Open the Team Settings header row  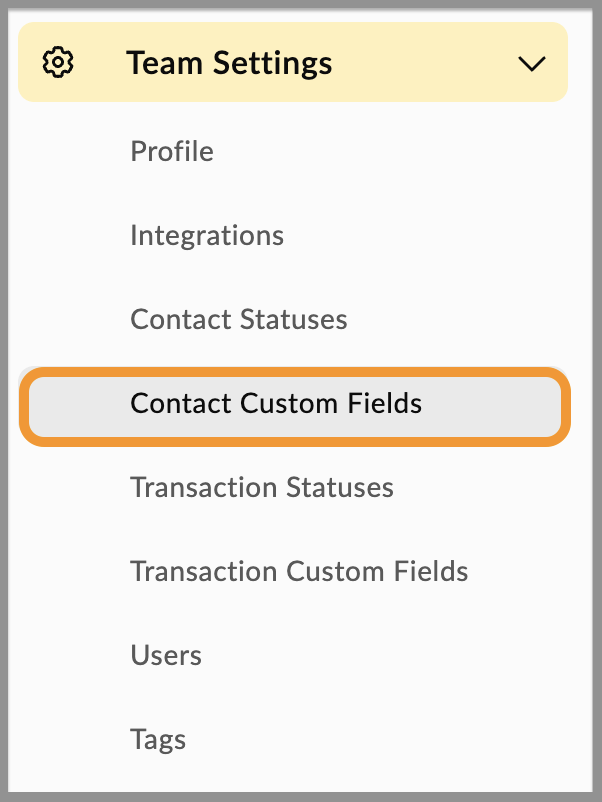coord(229,62)
